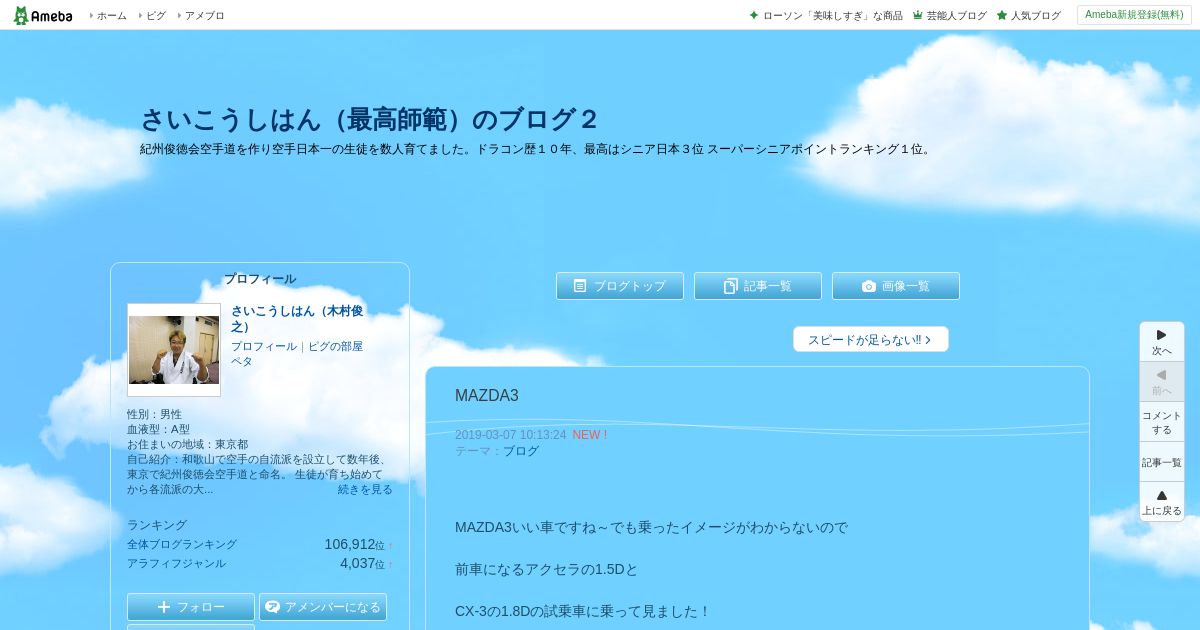Click the plus icon on フォロー

pos(164,607)
